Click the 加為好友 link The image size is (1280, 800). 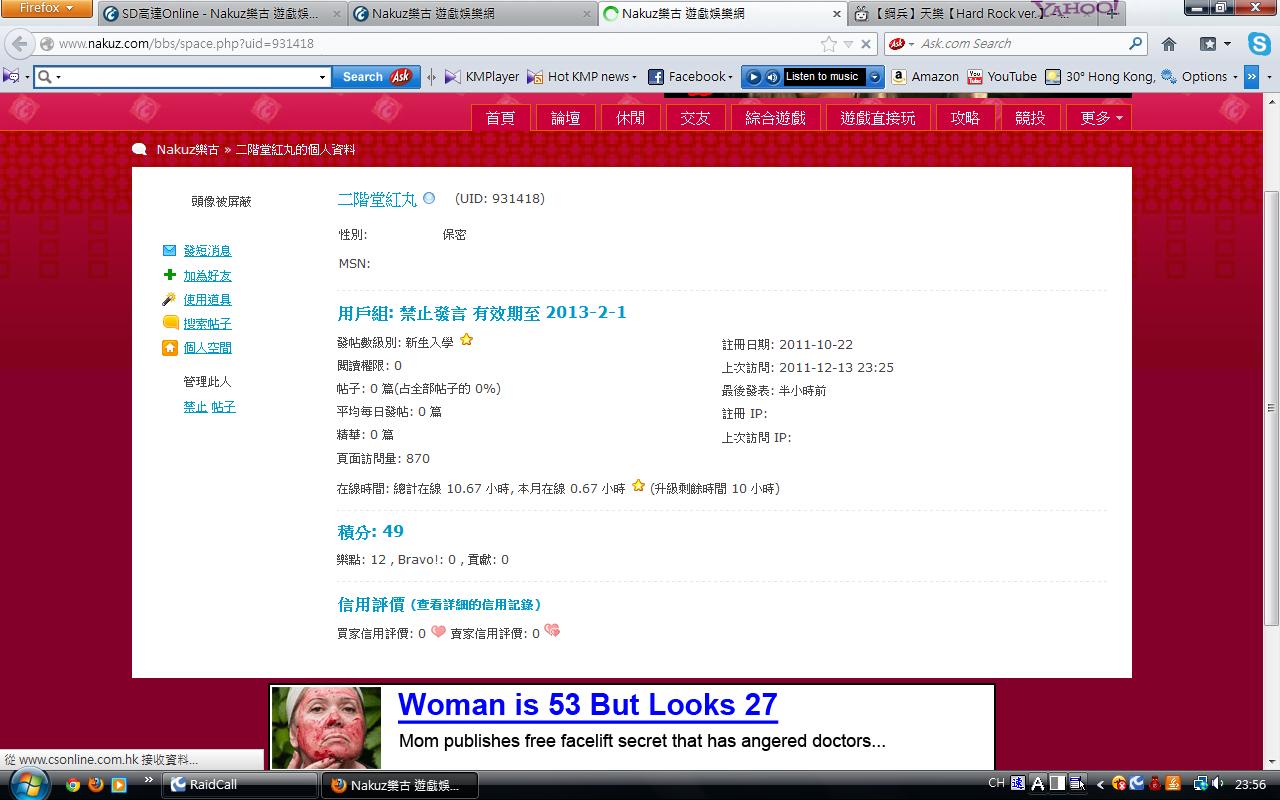[x=207, y=276]
